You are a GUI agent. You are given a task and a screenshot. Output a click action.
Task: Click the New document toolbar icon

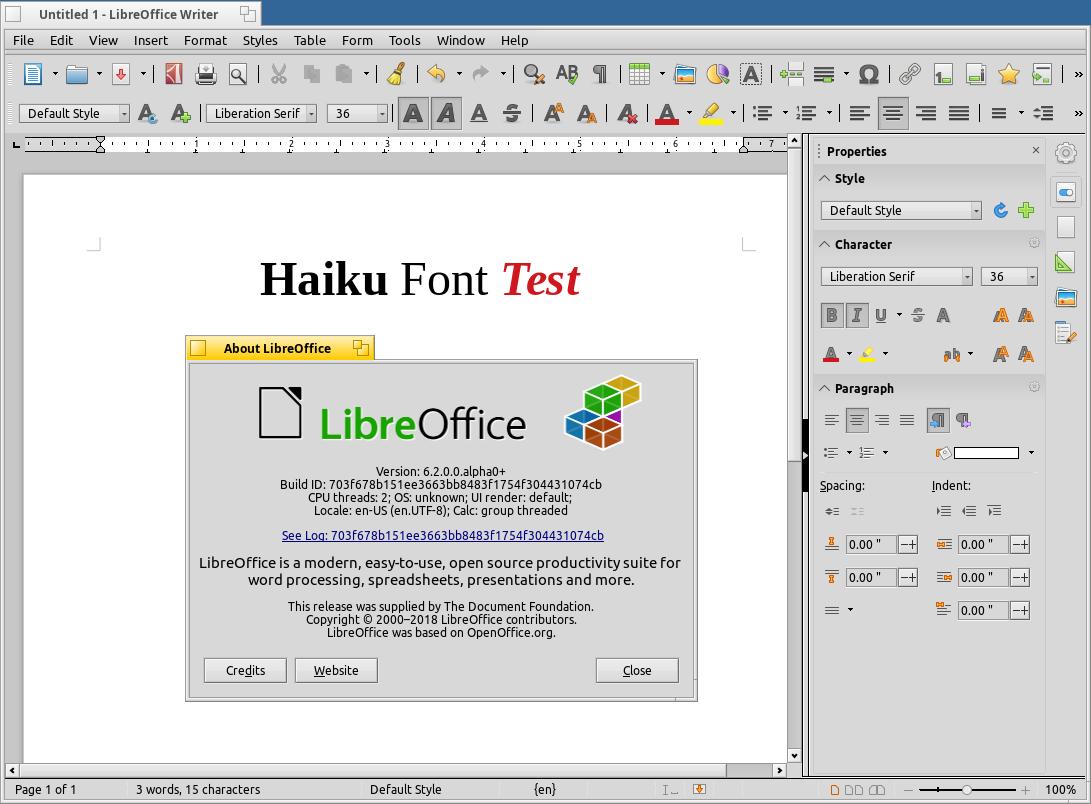[x=33, y=74]
